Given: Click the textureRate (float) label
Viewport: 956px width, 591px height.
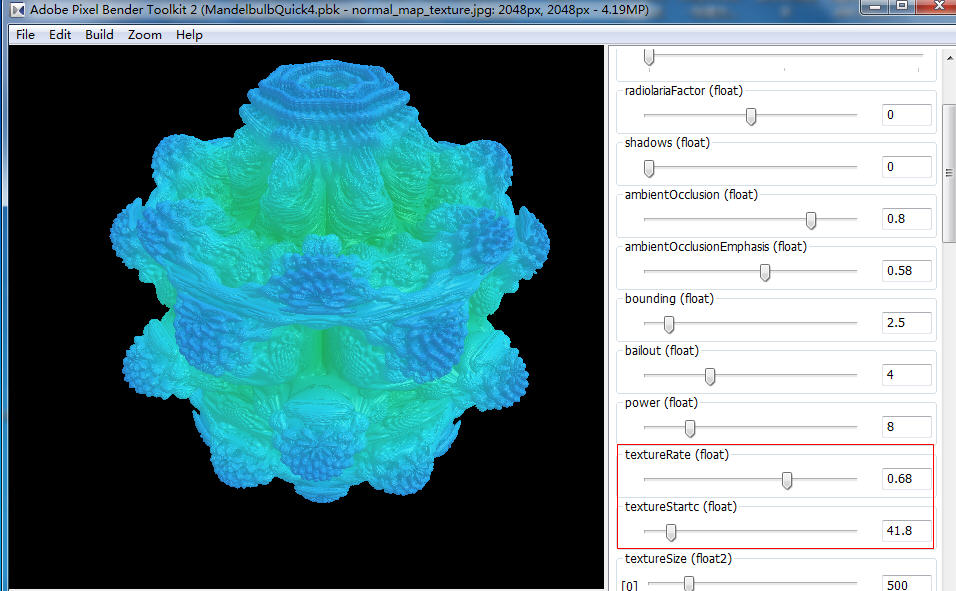Looking at the screenshot, I should click(677, 455).
